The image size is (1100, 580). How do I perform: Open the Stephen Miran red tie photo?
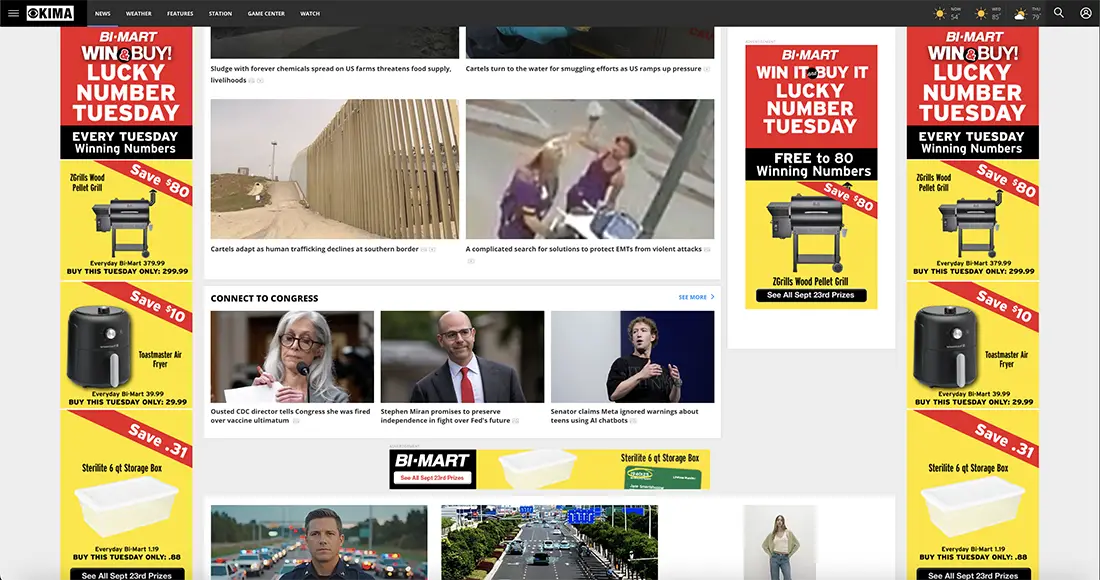[x=462, y=357]
